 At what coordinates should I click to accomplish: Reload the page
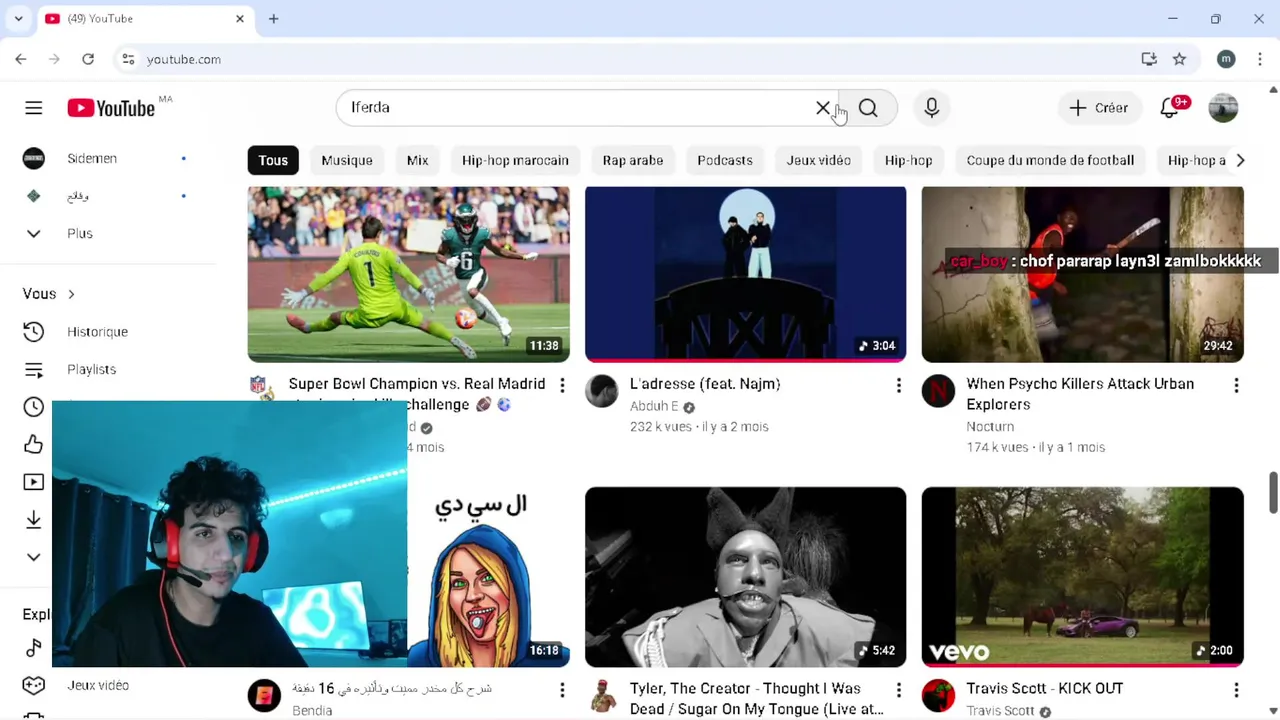click(88, 59)
